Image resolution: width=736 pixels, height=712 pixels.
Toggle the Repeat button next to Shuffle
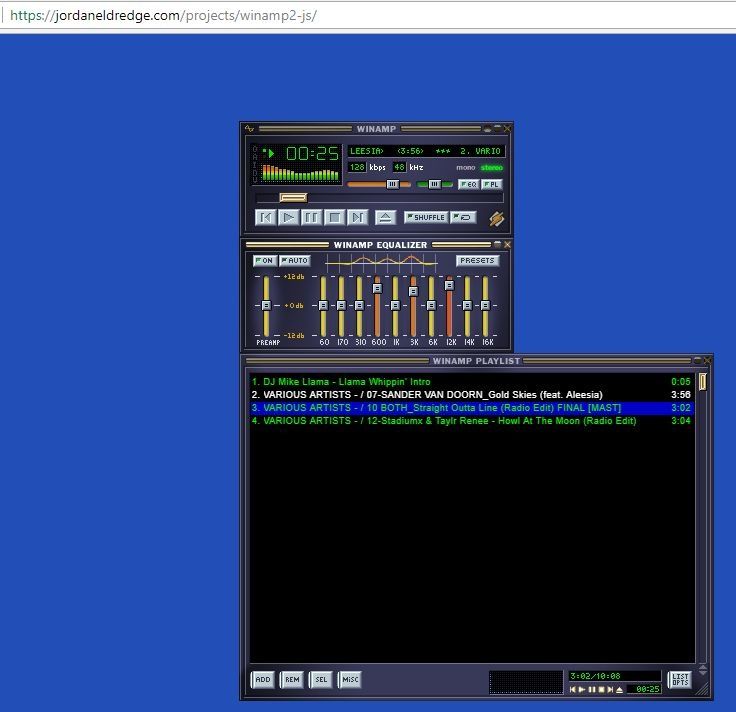tap(463, 217)
